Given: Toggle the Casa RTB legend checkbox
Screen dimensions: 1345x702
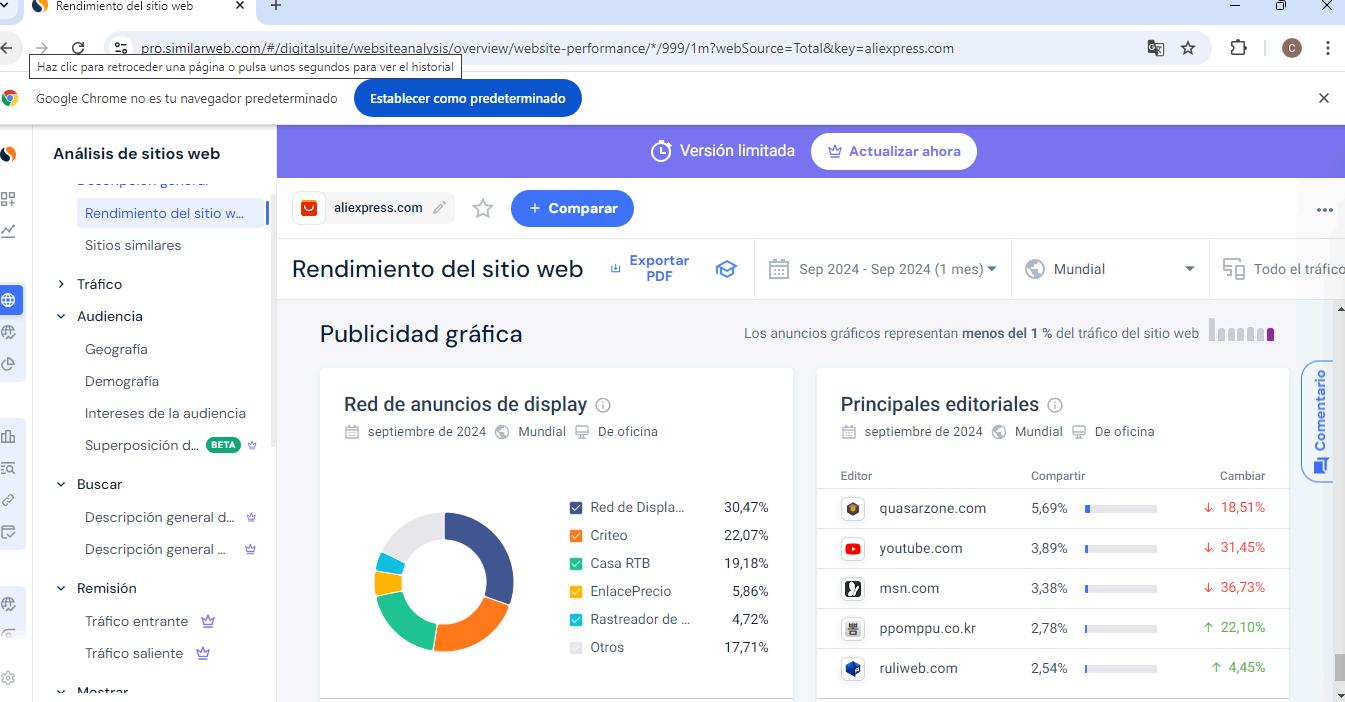Looking at the screenshot, I should [576, 564].
